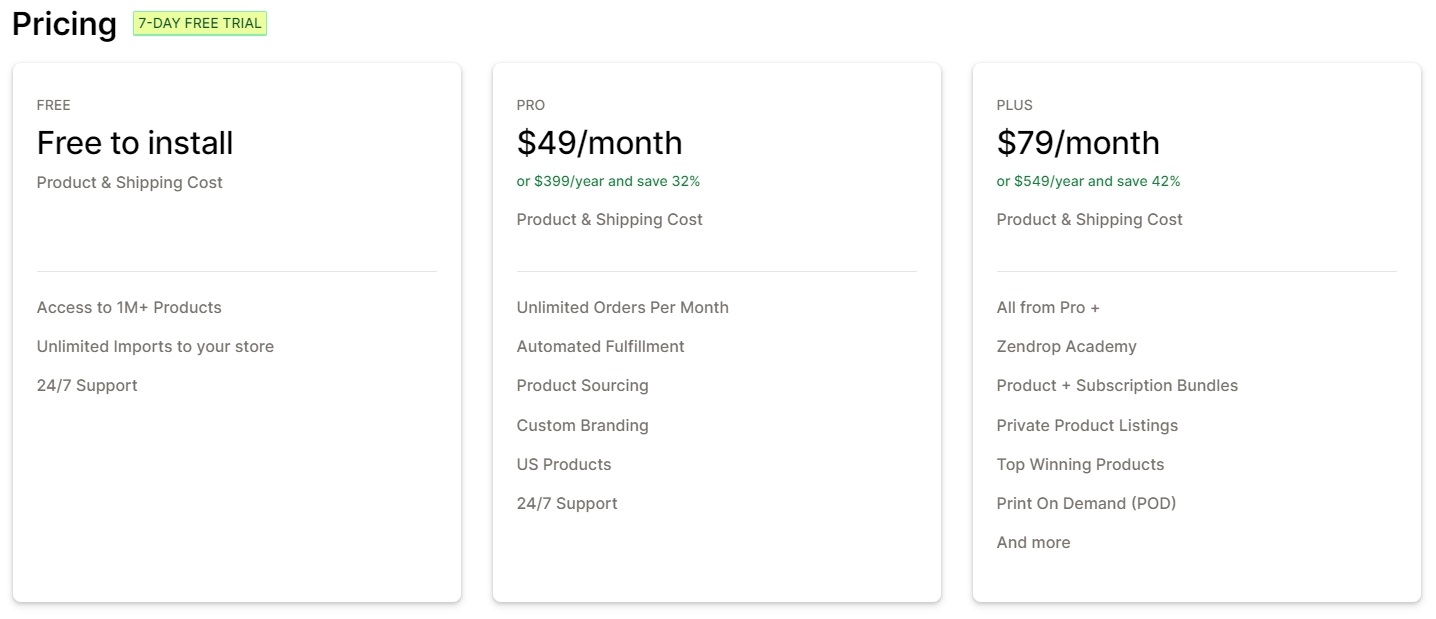
Task: Open Zendrop Academy in Plus plan
Action: tap(1066, 346)
